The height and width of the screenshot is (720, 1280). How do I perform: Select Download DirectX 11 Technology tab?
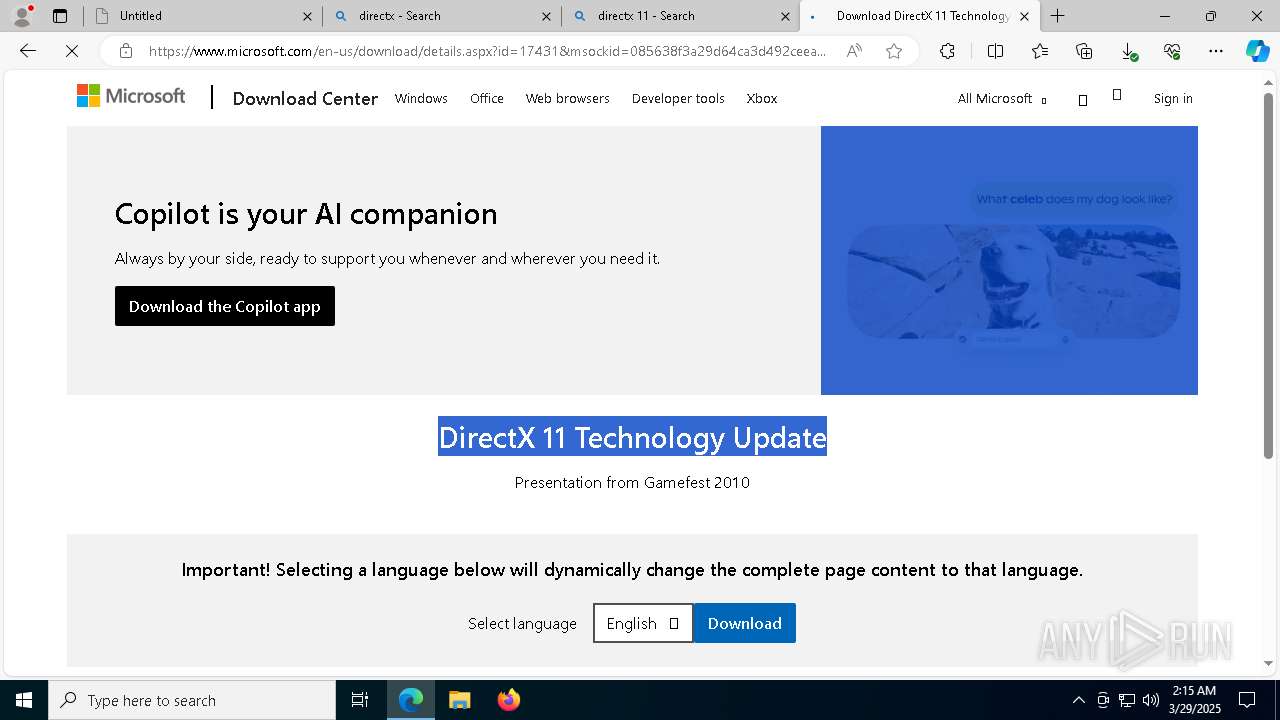pos(920,16)
